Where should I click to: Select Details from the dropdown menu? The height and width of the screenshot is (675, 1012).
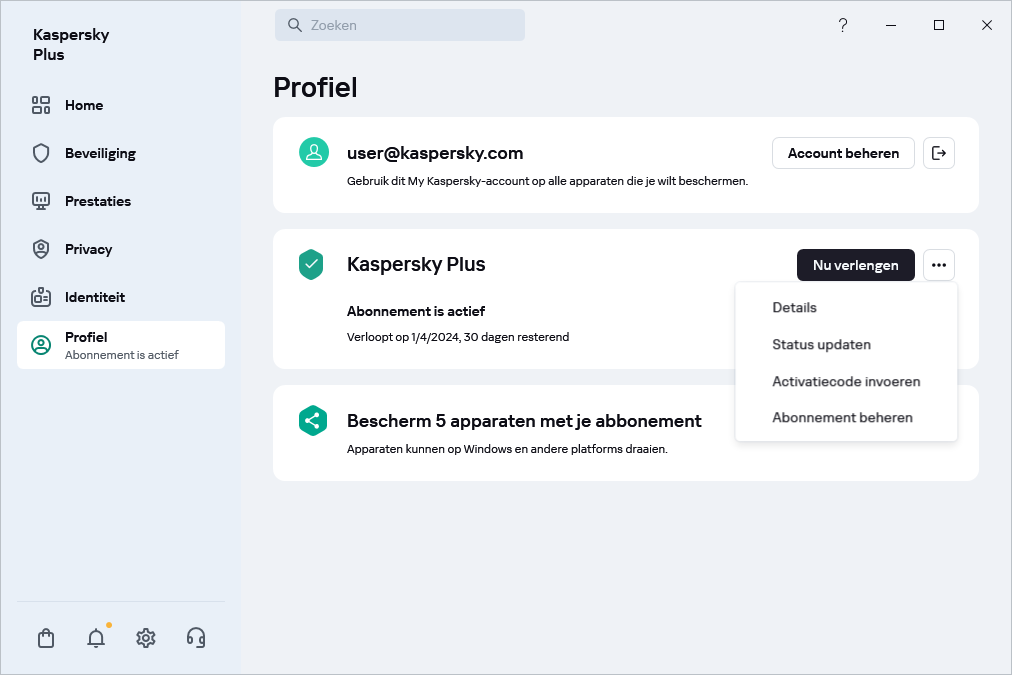tap(794, 308)
